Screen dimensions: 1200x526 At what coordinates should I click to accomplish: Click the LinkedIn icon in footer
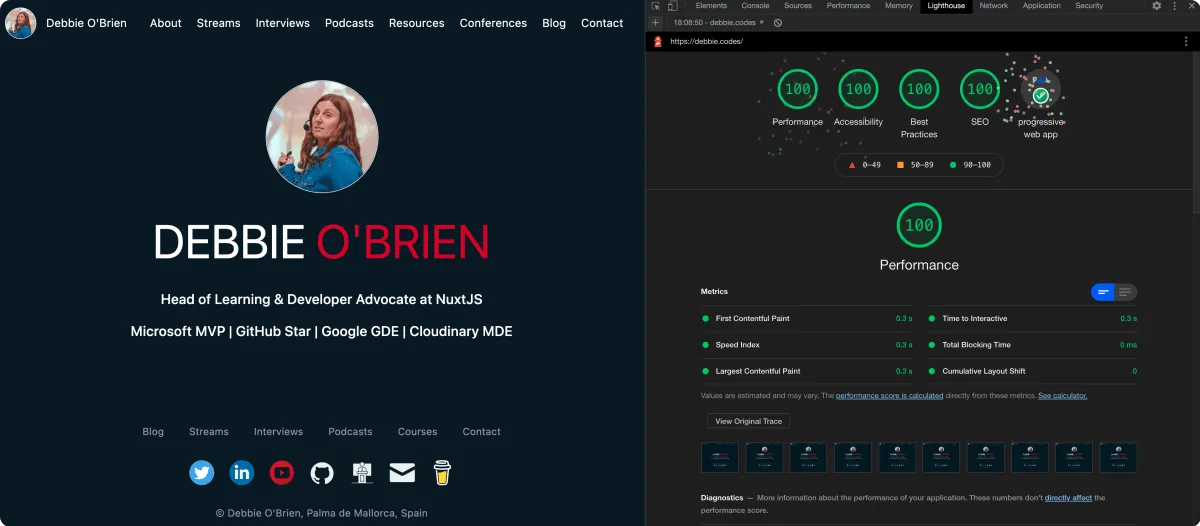pyautogui.click(x=242, y=472)
